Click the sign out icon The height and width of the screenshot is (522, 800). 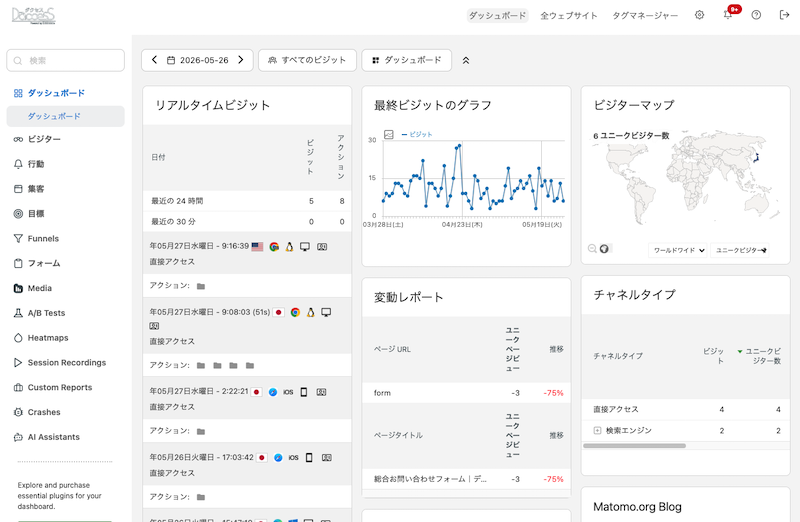(785, 15)
